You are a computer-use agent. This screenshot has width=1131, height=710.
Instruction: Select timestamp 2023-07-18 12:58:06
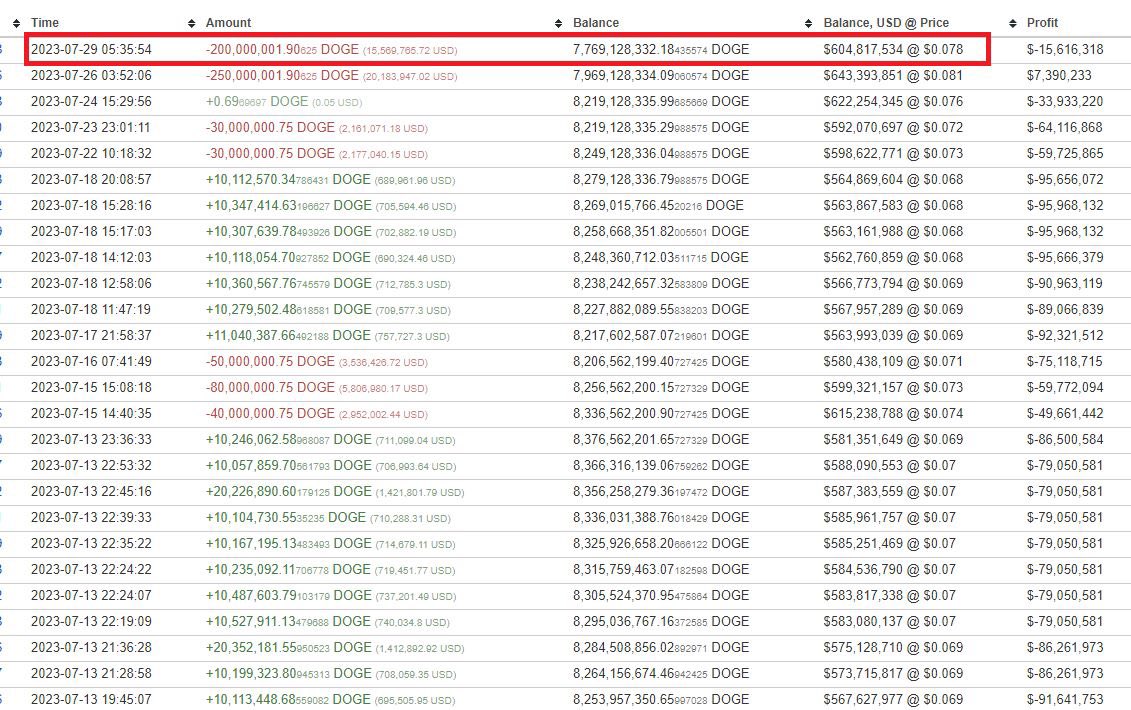click(x=92, y=284)
